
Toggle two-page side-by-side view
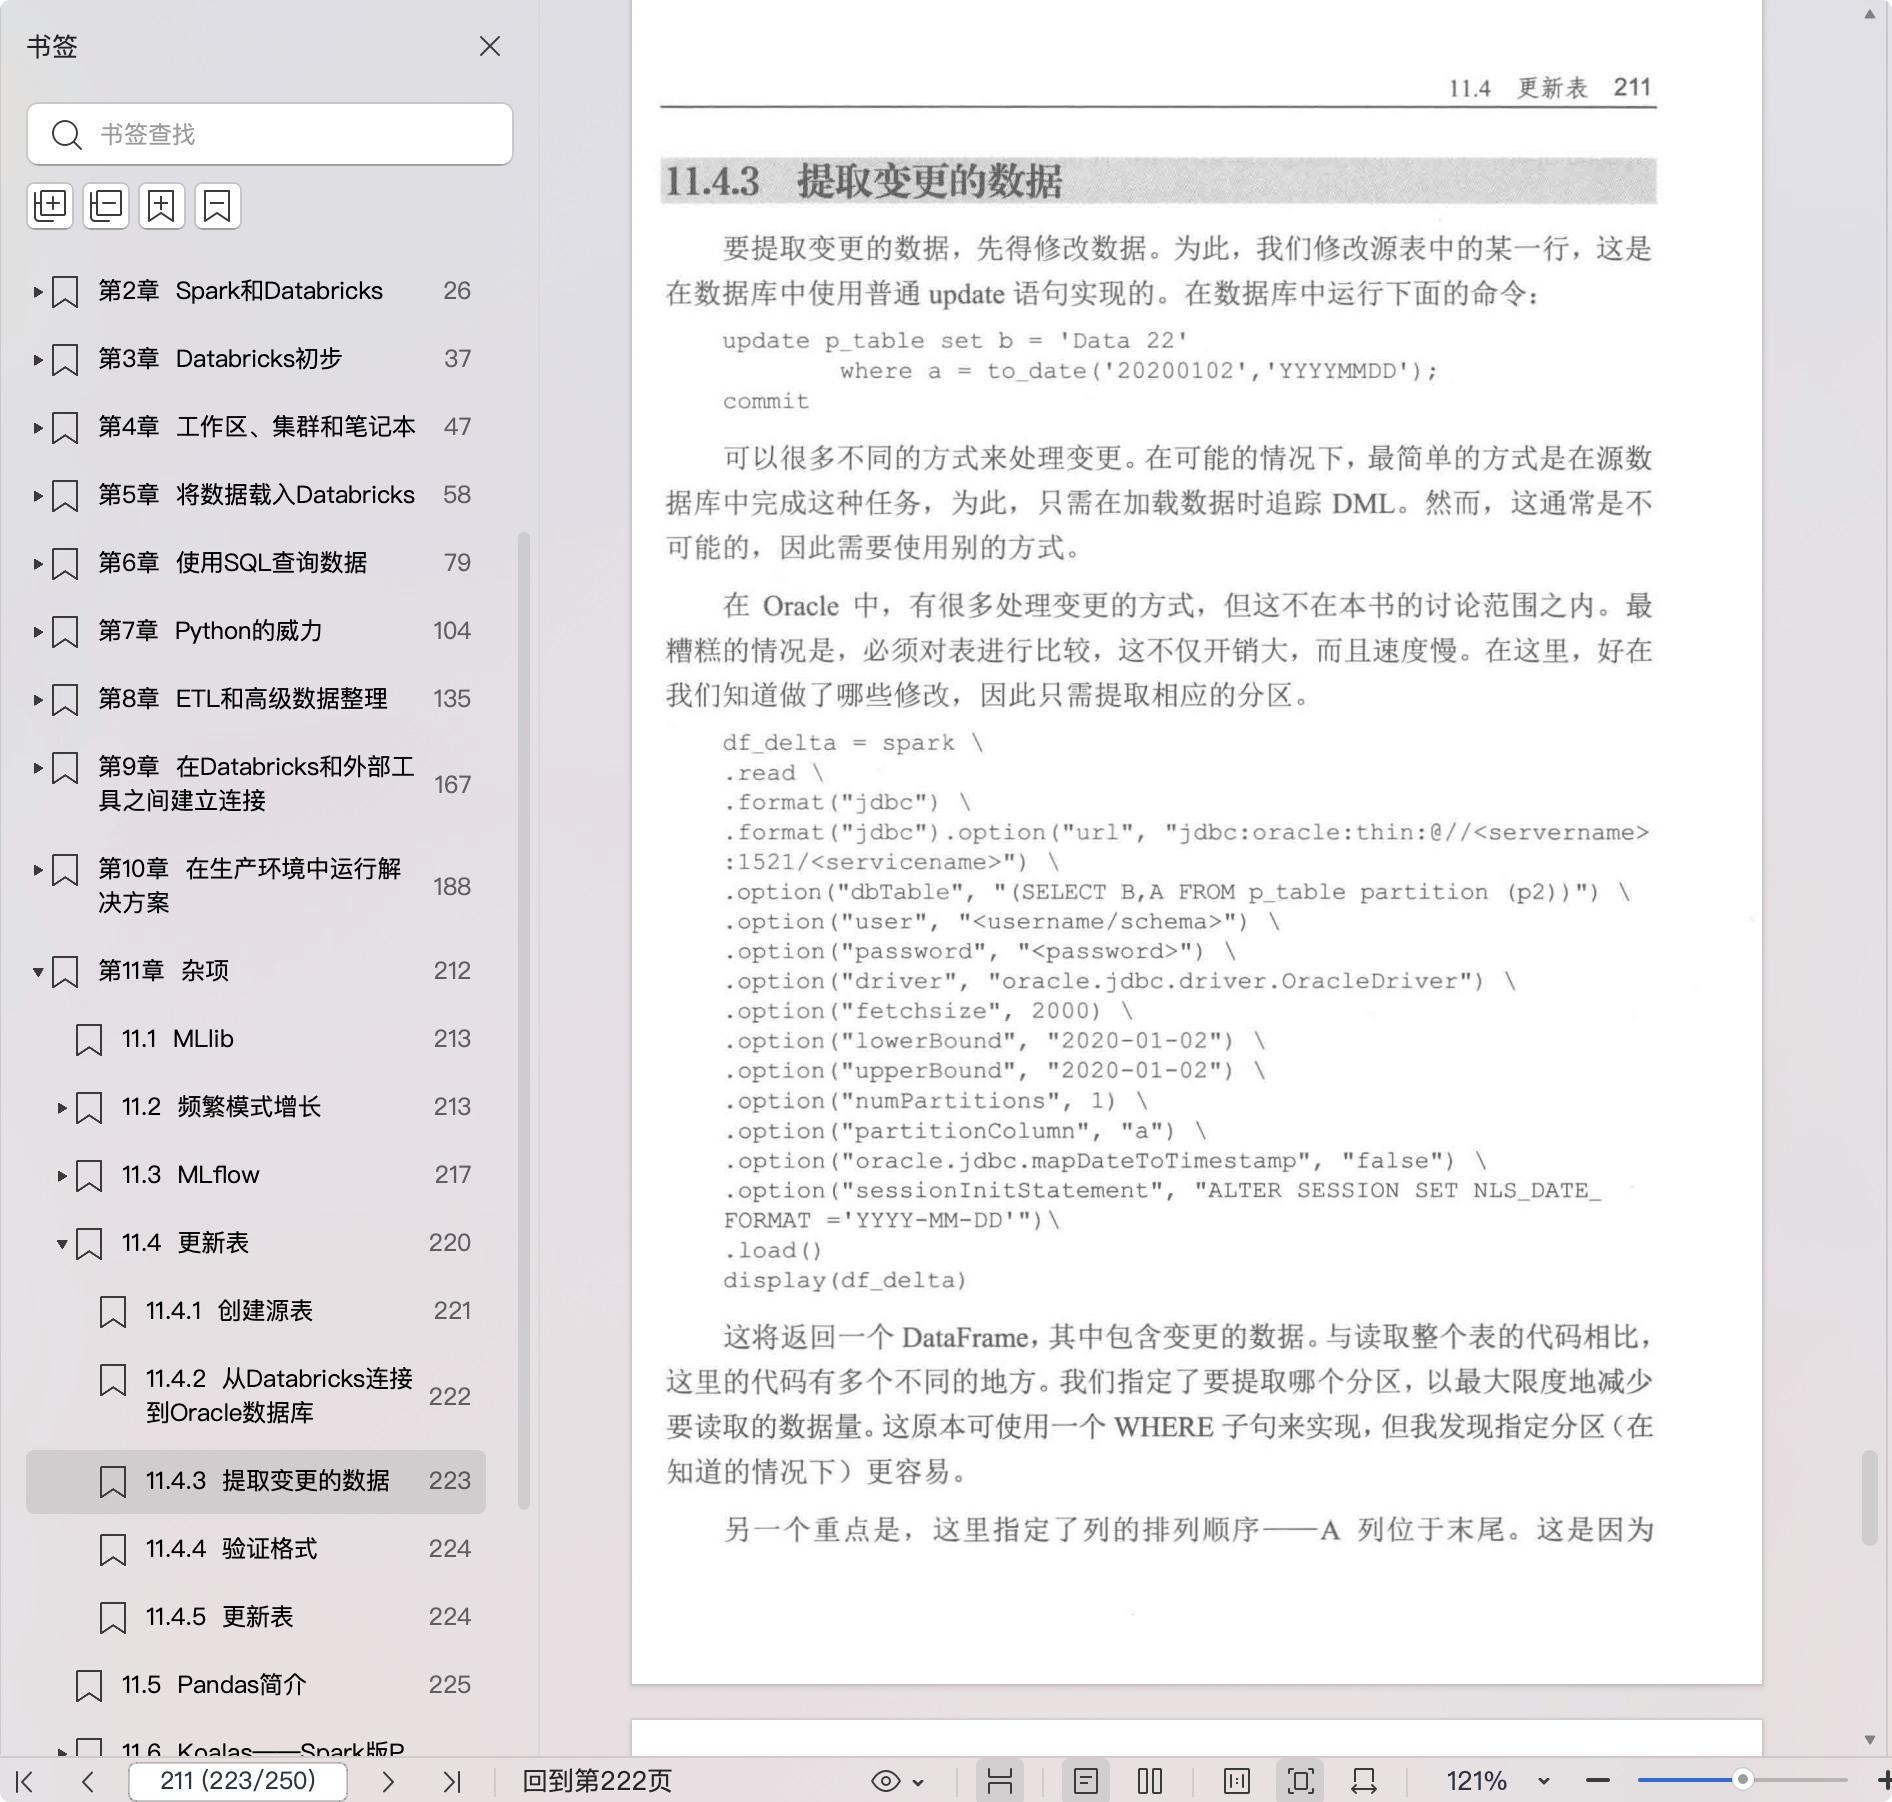(x=1150, y=1781)
